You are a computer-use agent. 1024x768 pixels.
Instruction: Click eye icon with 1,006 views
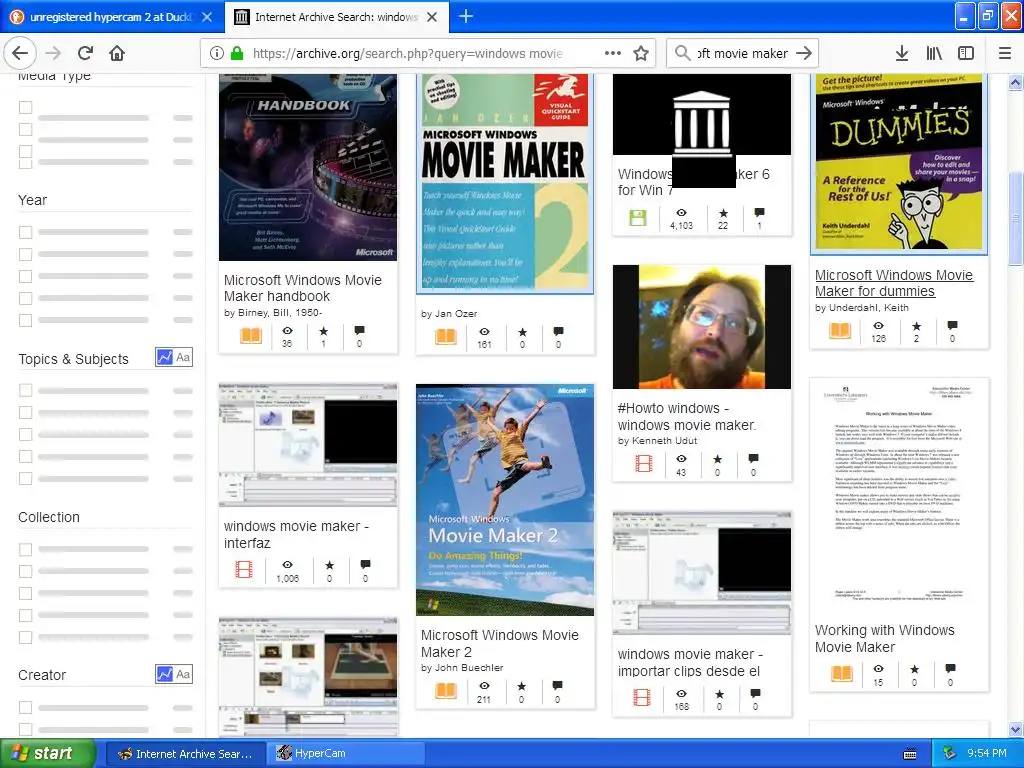tap(287, 564)
